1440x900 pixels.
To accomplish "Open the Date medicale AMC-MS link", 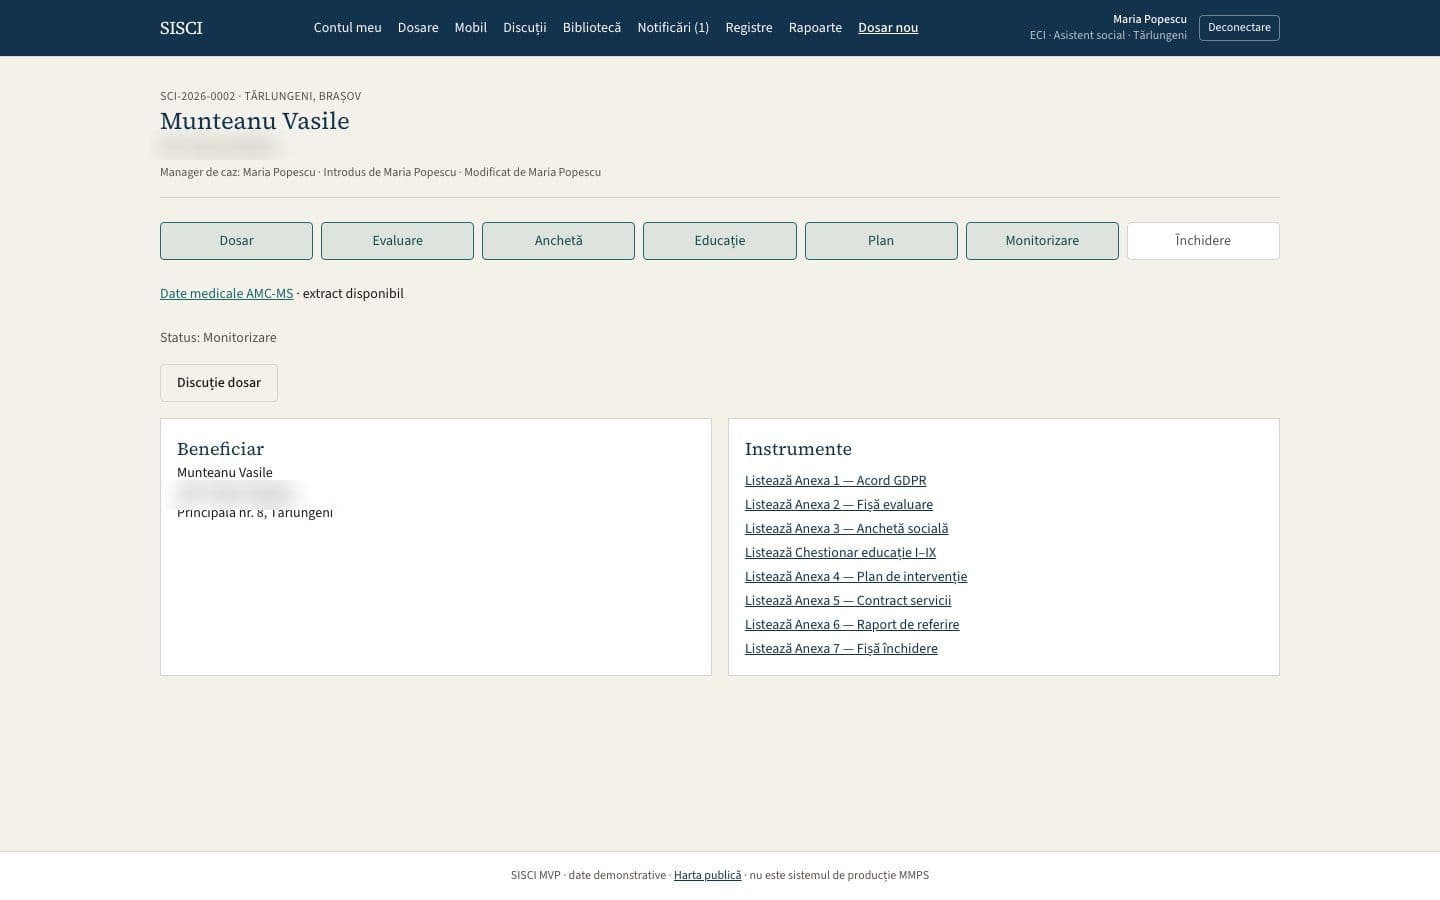I will point(227,294).
